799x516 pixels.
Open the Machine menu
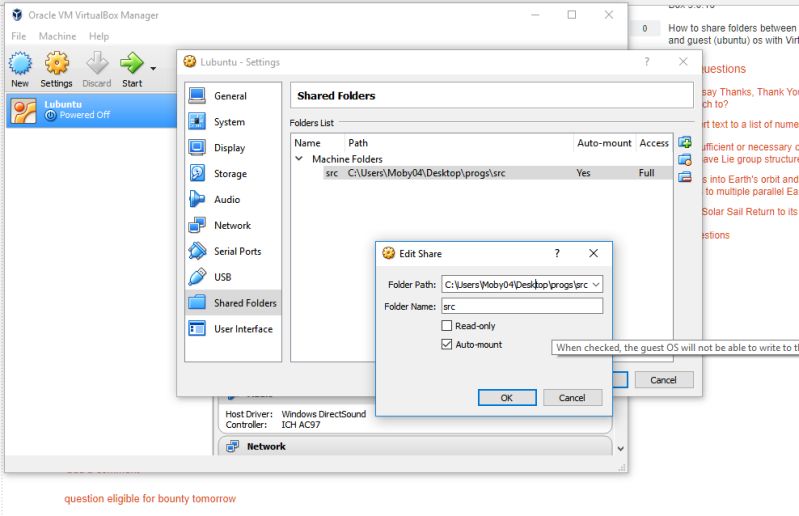coord(58,36)
